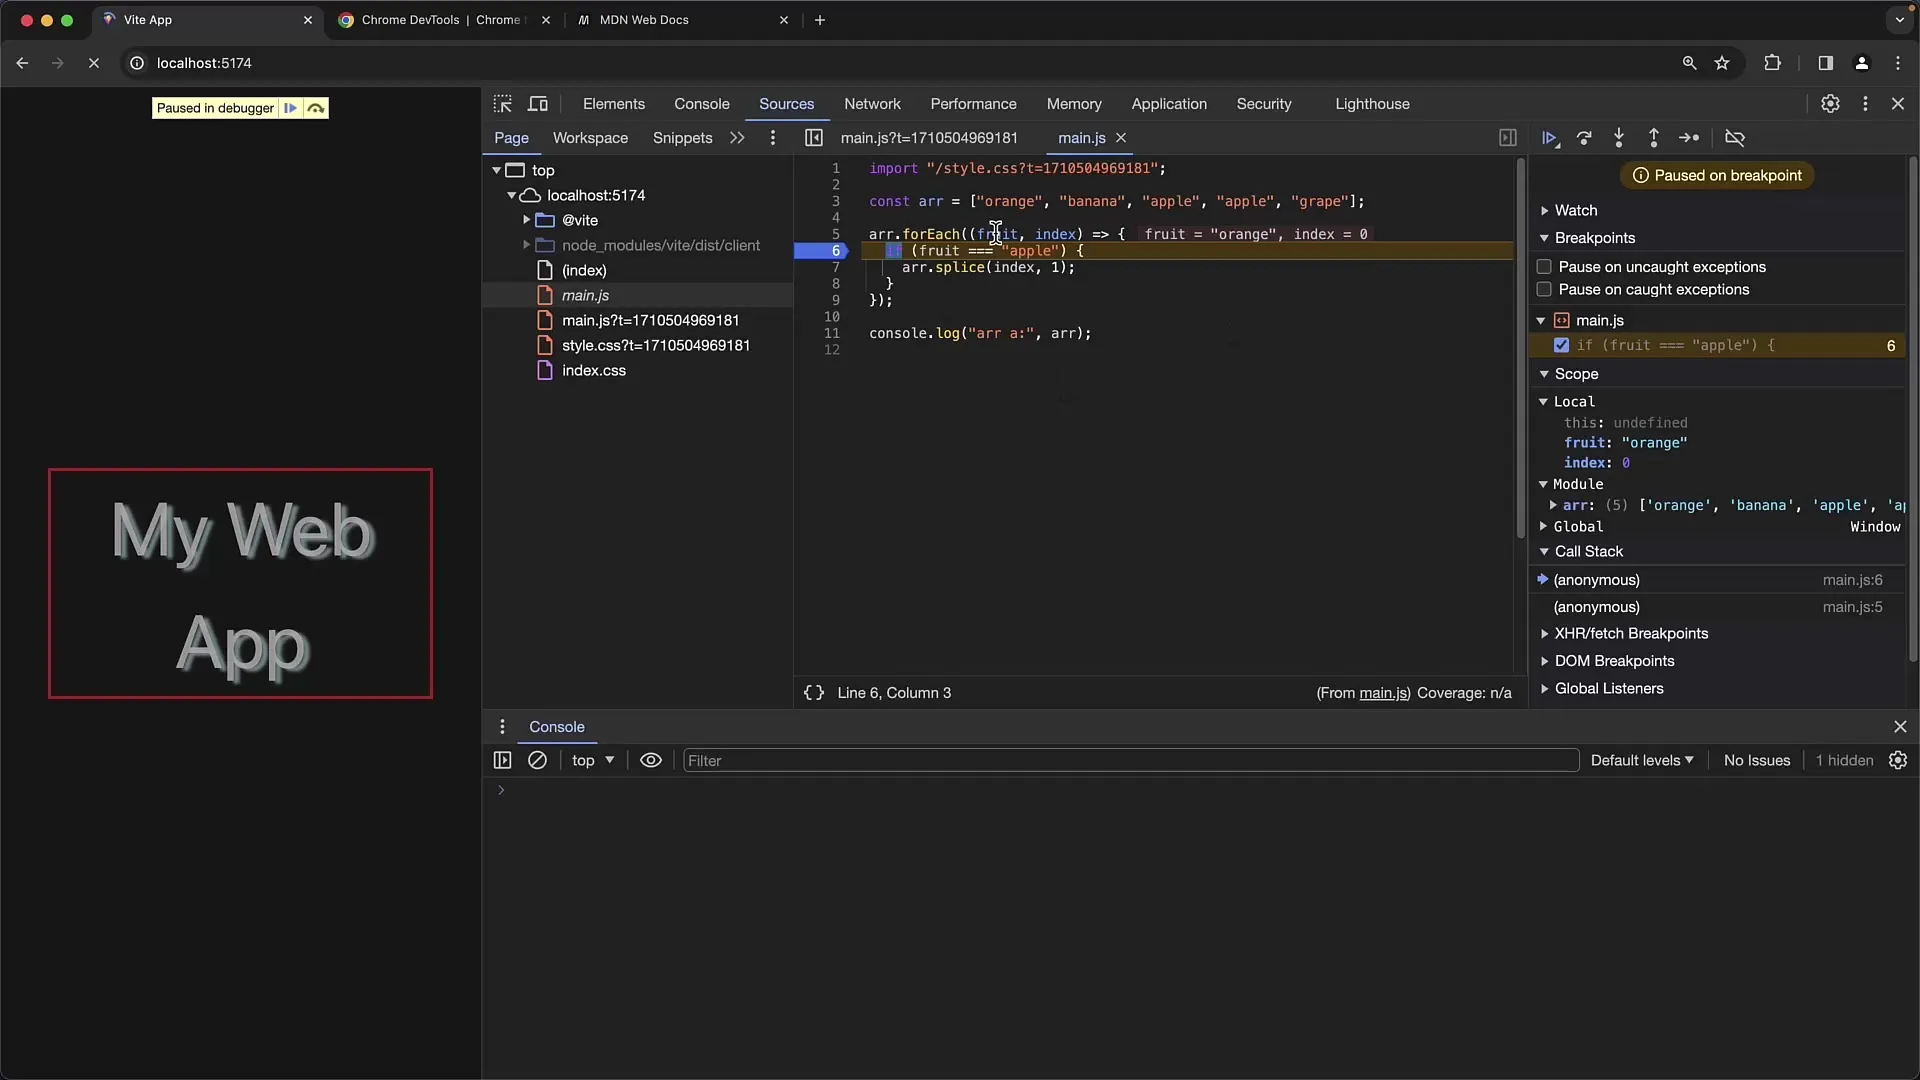The height and width of the screenshot is (1080, 1920).
Task: Deactivate breakpoints icon
Action: (1735, 138)
